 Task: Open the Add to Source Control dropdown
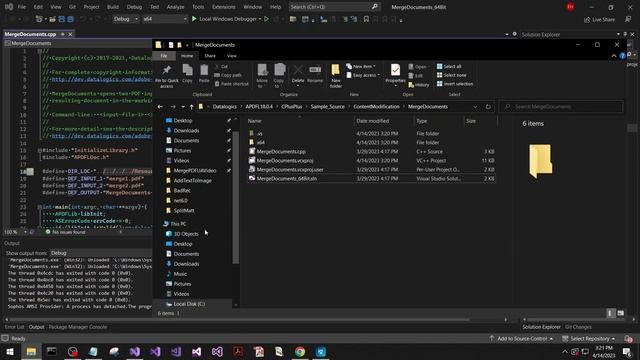(521, 339)
